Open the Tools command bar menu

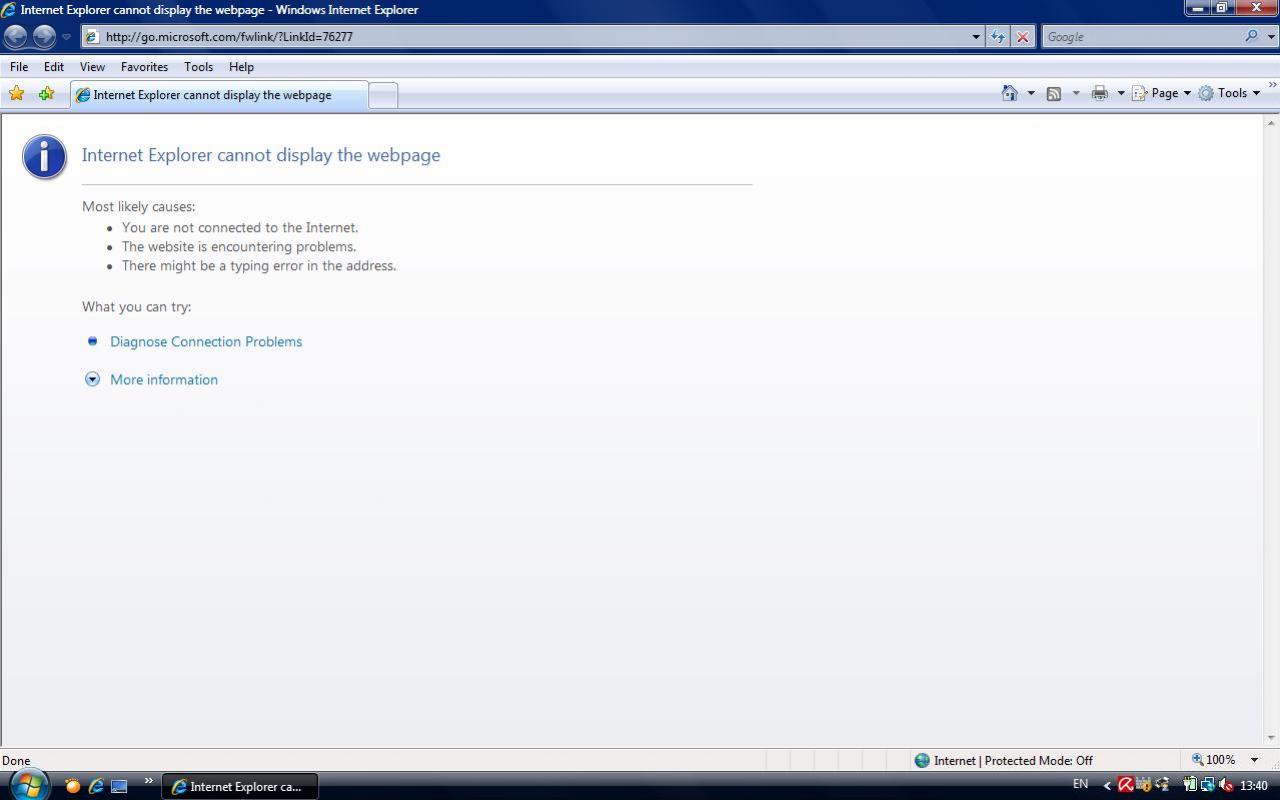pos(1229,93)
